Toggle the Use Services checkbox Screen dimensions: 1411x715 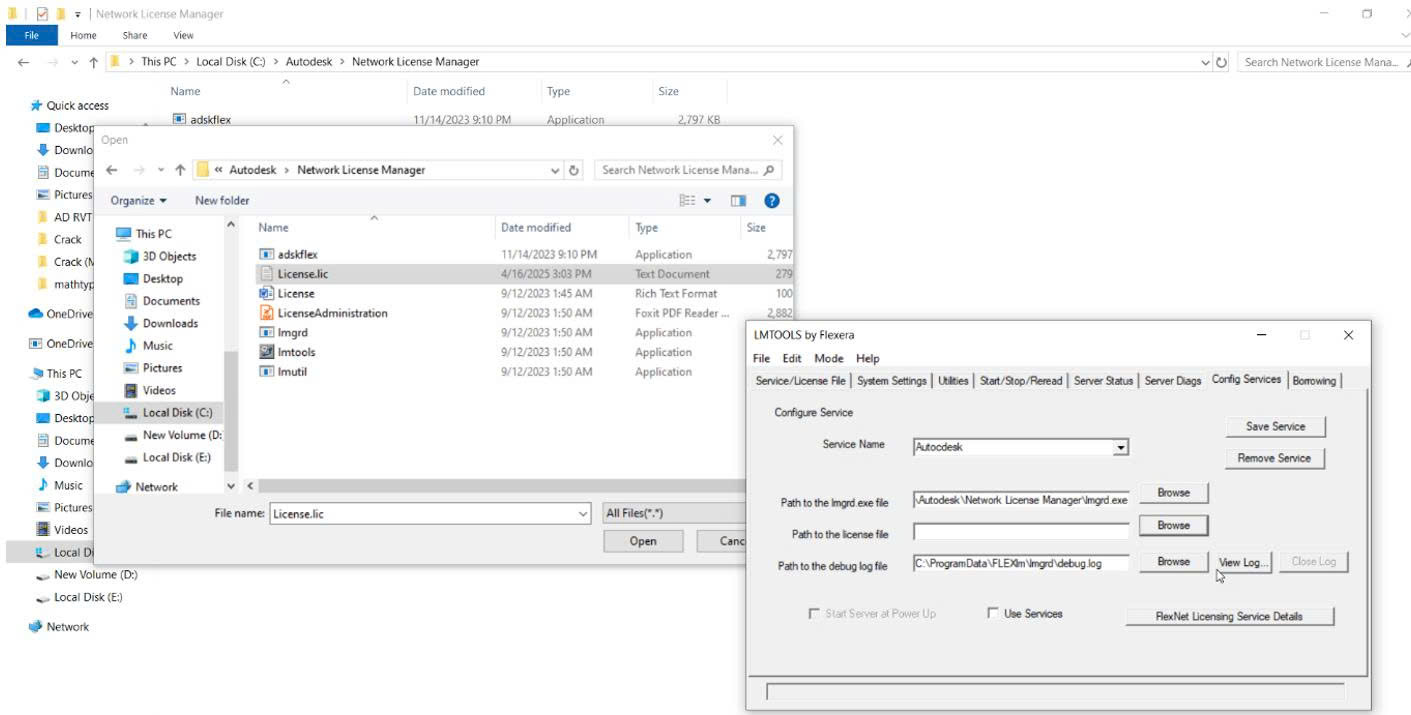[x=993, y=613]
